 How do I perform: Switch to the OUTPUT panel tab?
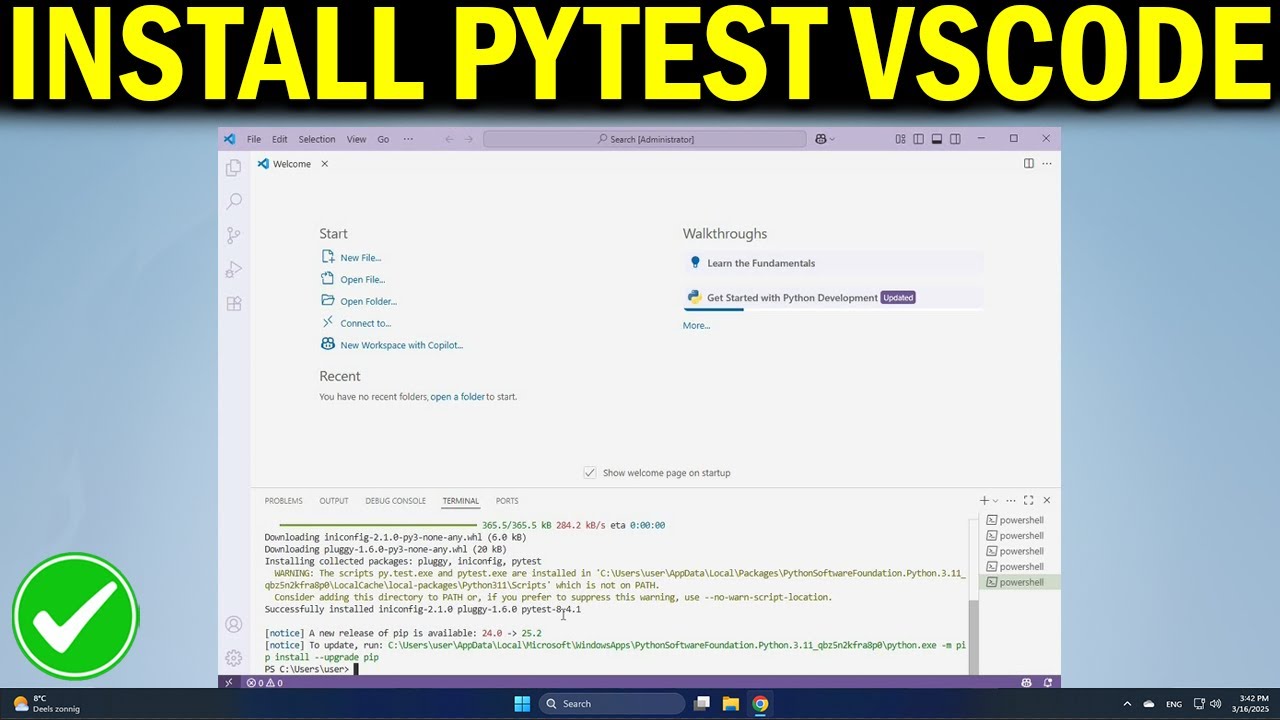[334, 501]
